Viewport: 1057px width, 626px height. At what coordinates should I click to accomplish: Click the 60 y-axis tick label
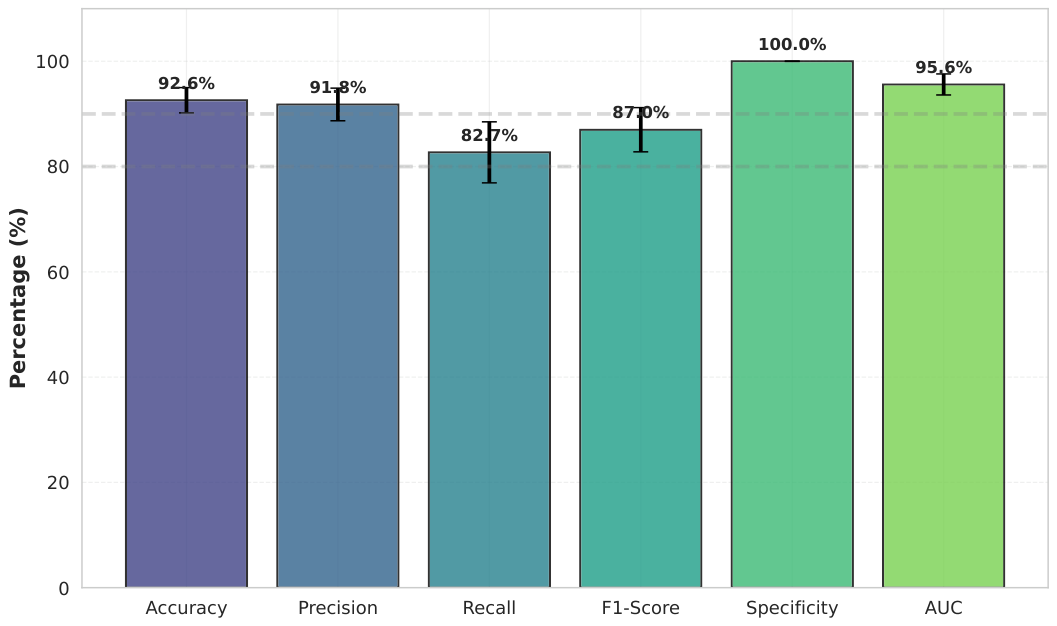[x=58, y=272]
